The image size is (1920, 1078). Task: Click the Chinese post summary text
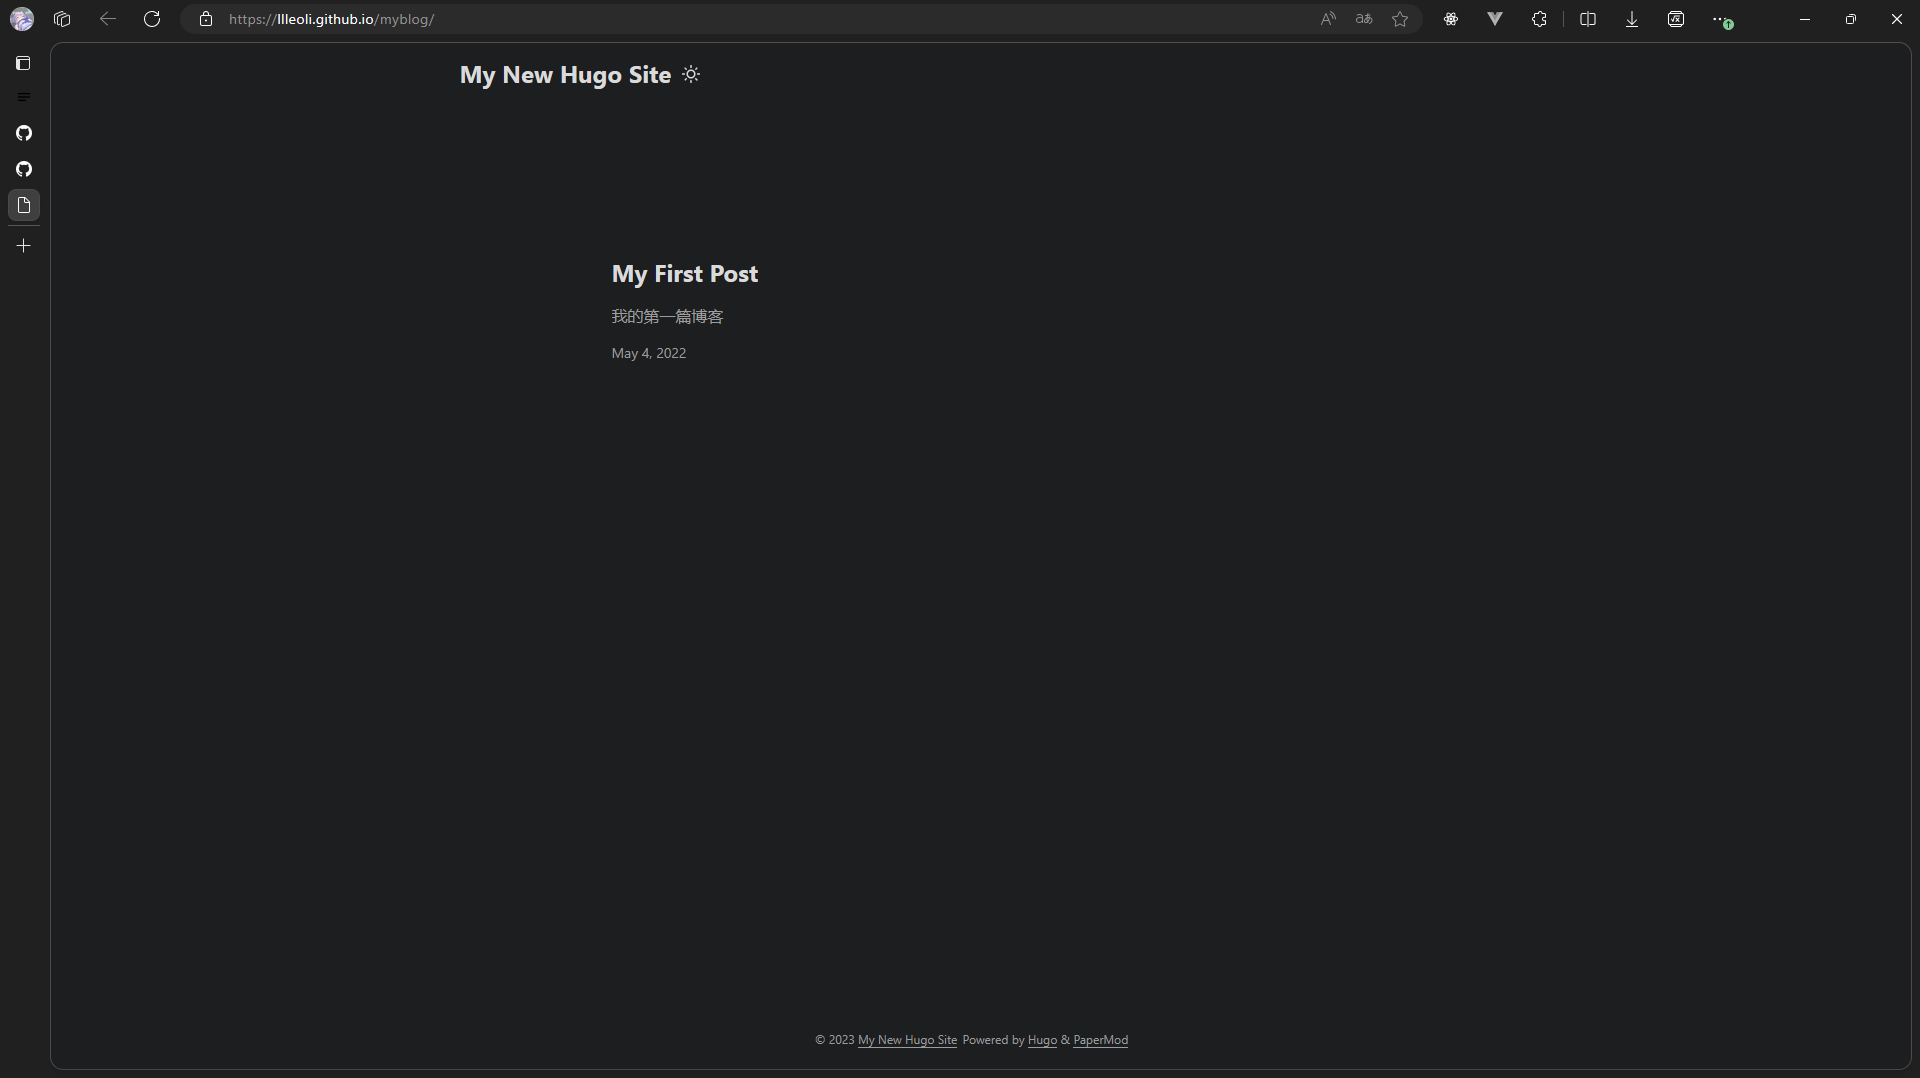667,317
